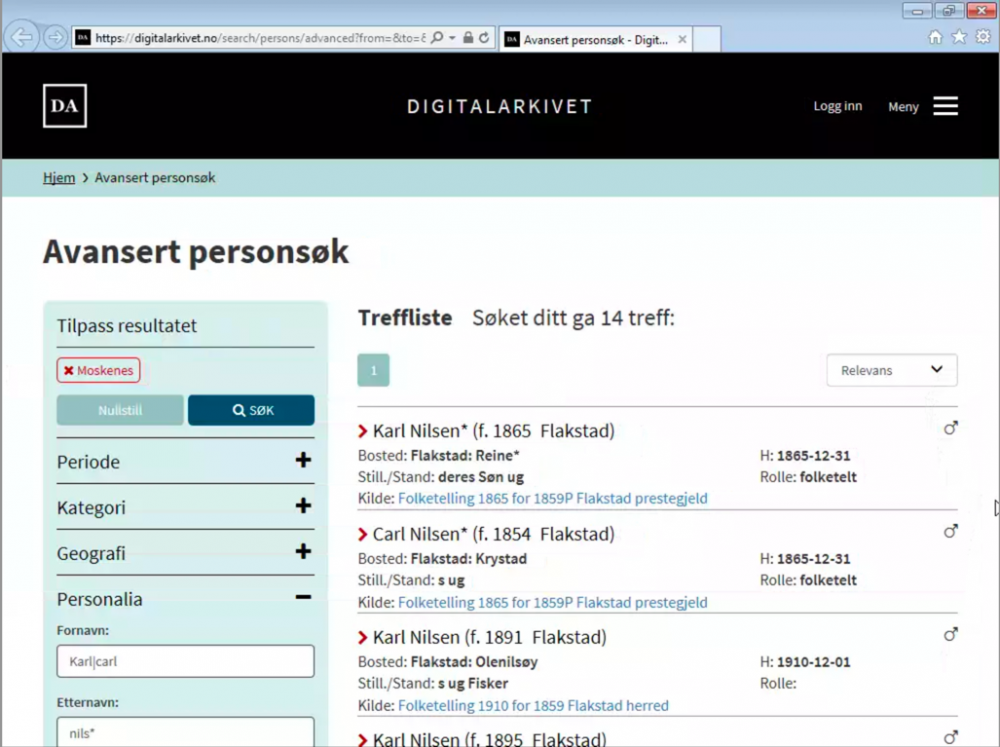Open the Meny hamburger menu icon
1000x747 pixels.
tap(945, 106)
